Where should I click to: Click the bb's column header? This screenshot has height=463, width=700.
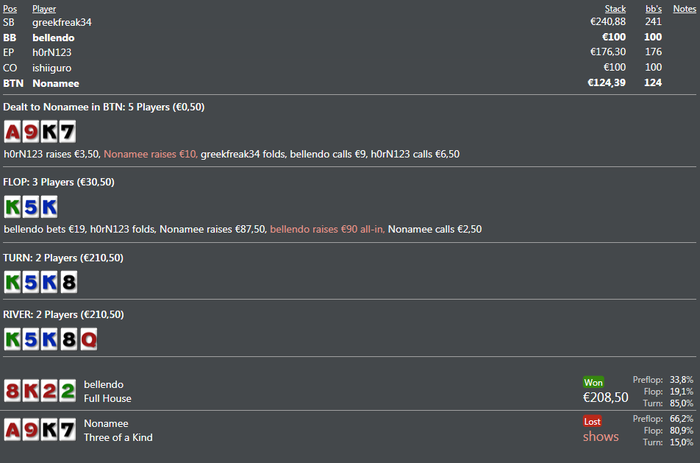(x=654, y=8)
